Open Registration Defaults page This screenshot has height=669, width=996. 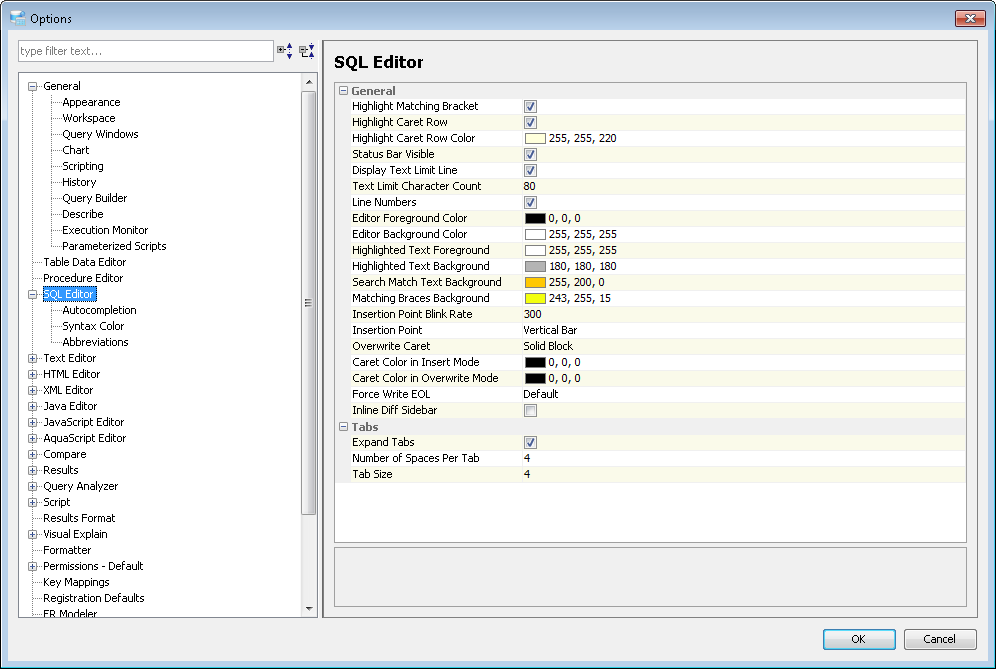pos(93,598)
